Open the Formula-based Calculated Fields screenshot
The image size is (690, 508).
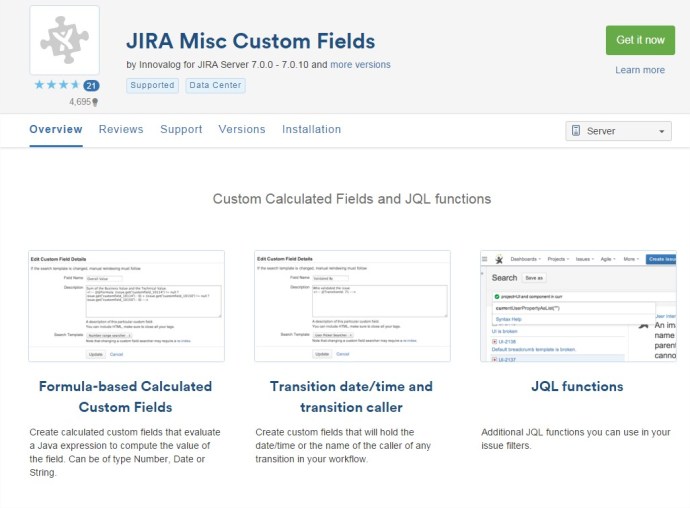(x=126, y=305)
